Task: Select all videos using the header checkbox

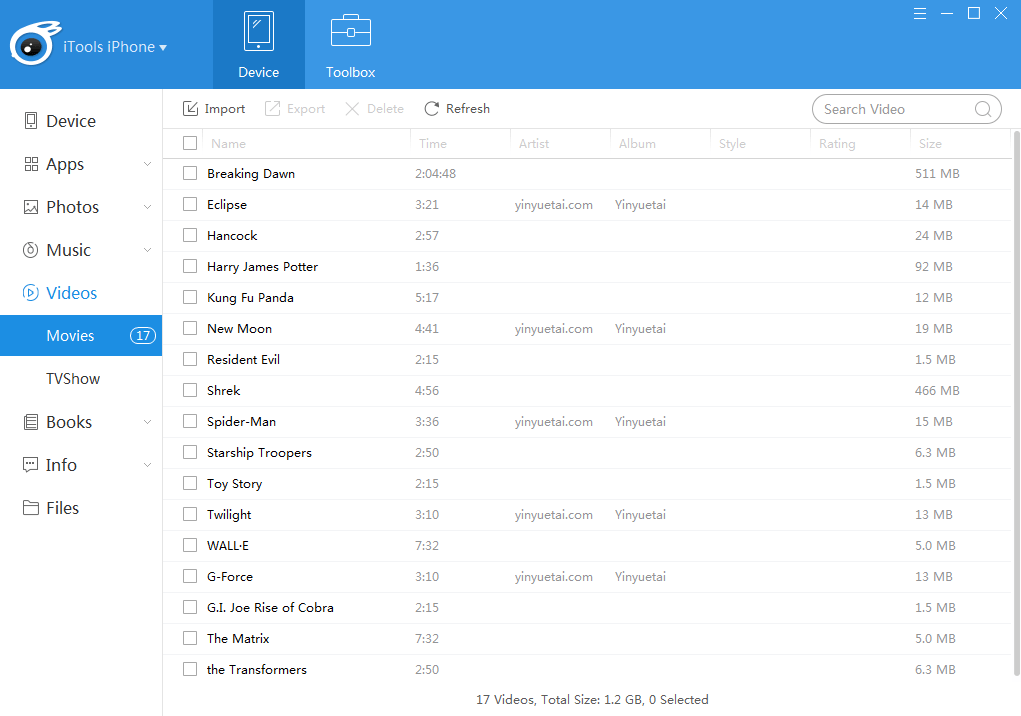Action: pos(189,142)
